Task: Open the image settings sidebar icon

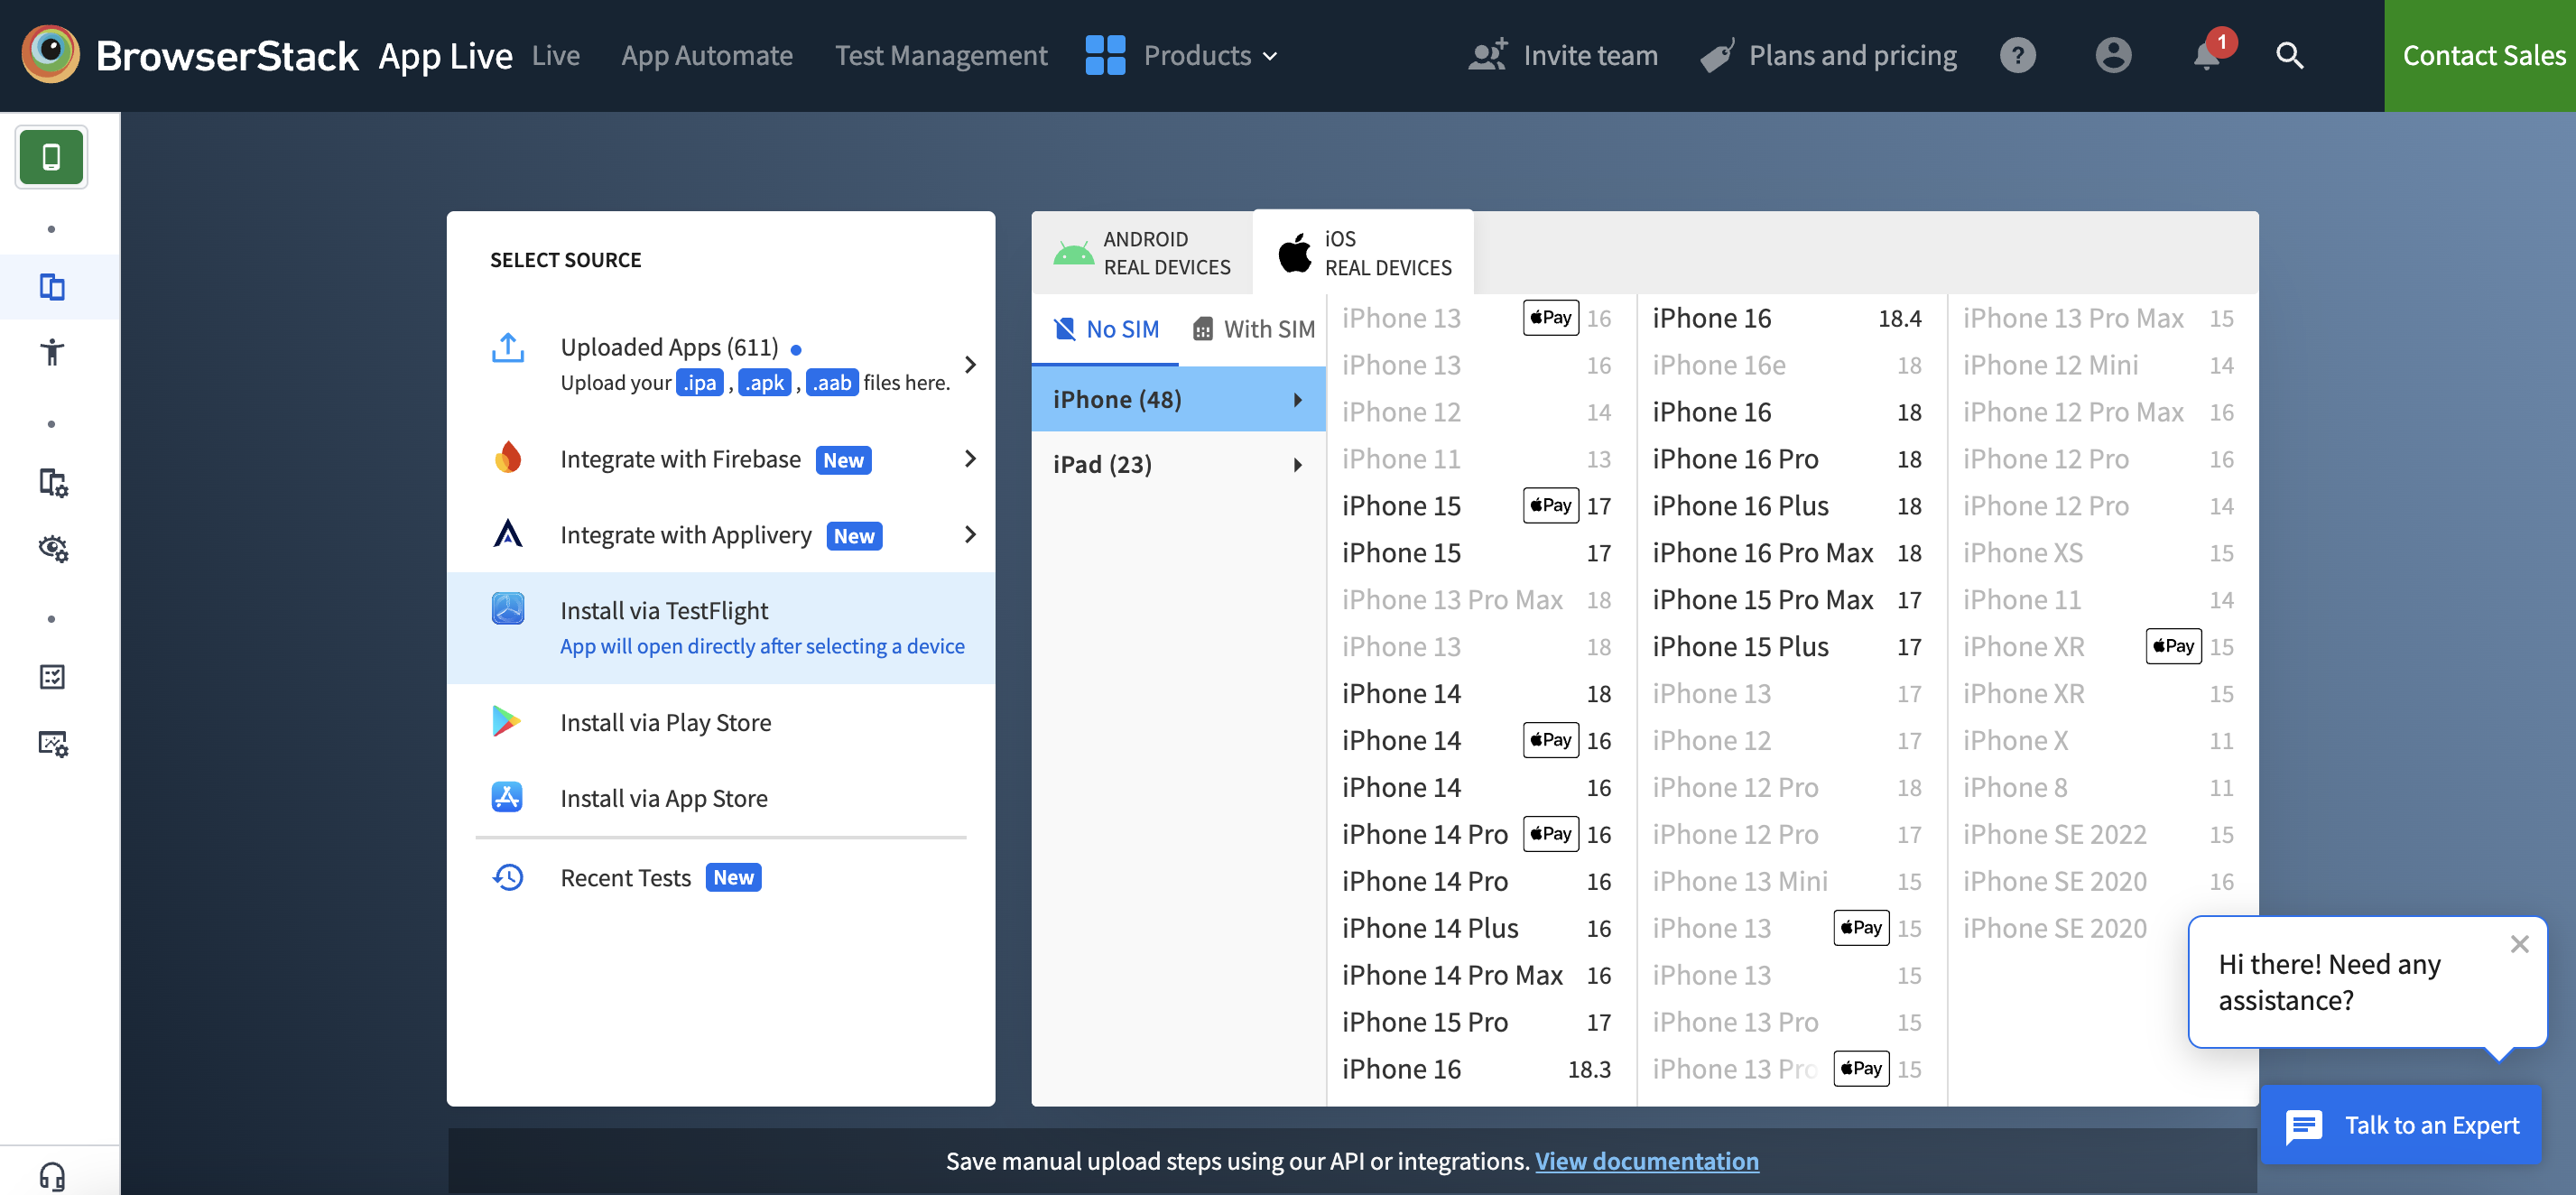Action: tap(52, 742)
